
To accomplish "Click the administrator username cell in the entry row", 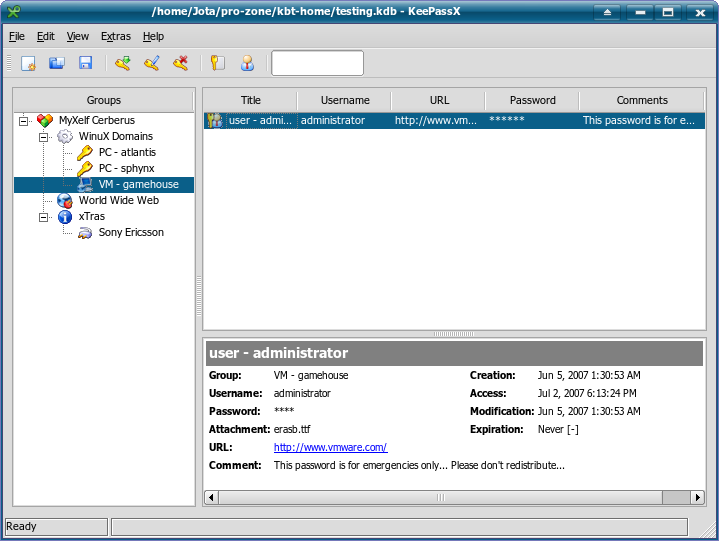I will (x=344, y=121).
